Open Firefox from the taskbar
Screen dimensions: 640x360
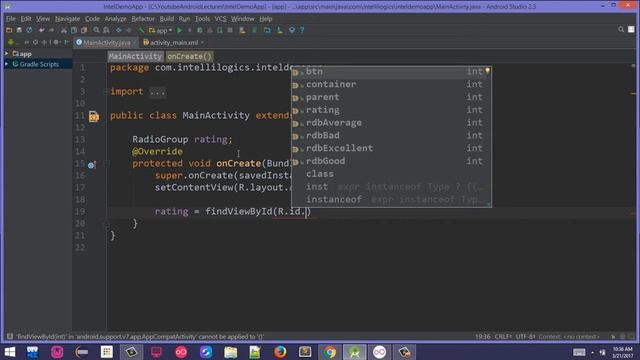280,352
